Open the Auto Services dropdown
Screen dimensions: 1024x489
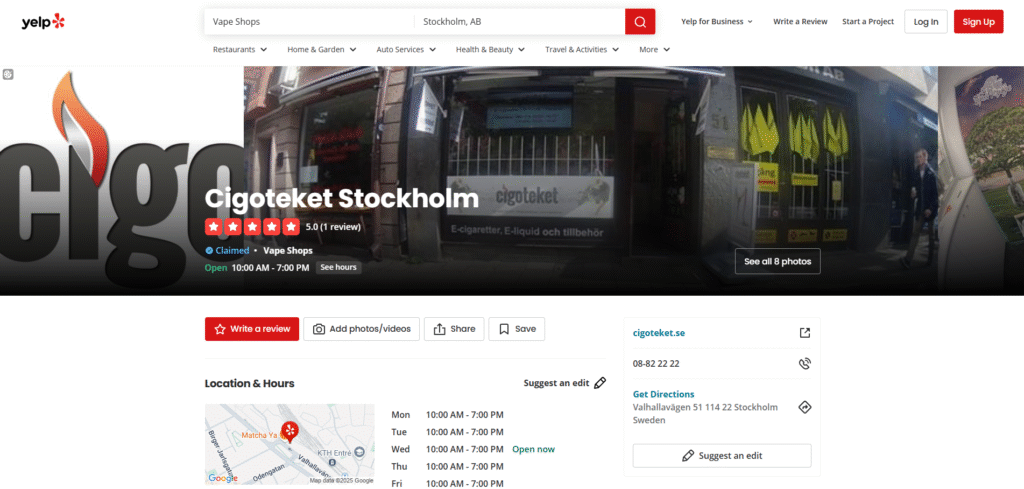coord(406,50)
